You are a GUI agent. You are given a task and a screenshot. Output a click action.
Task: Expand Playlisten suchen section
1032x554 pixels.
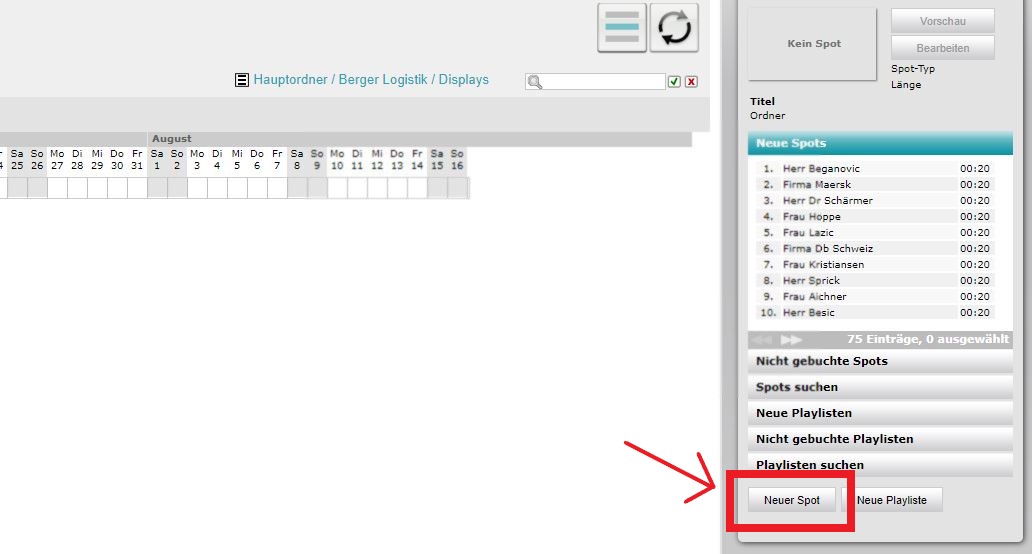[880, 465]
